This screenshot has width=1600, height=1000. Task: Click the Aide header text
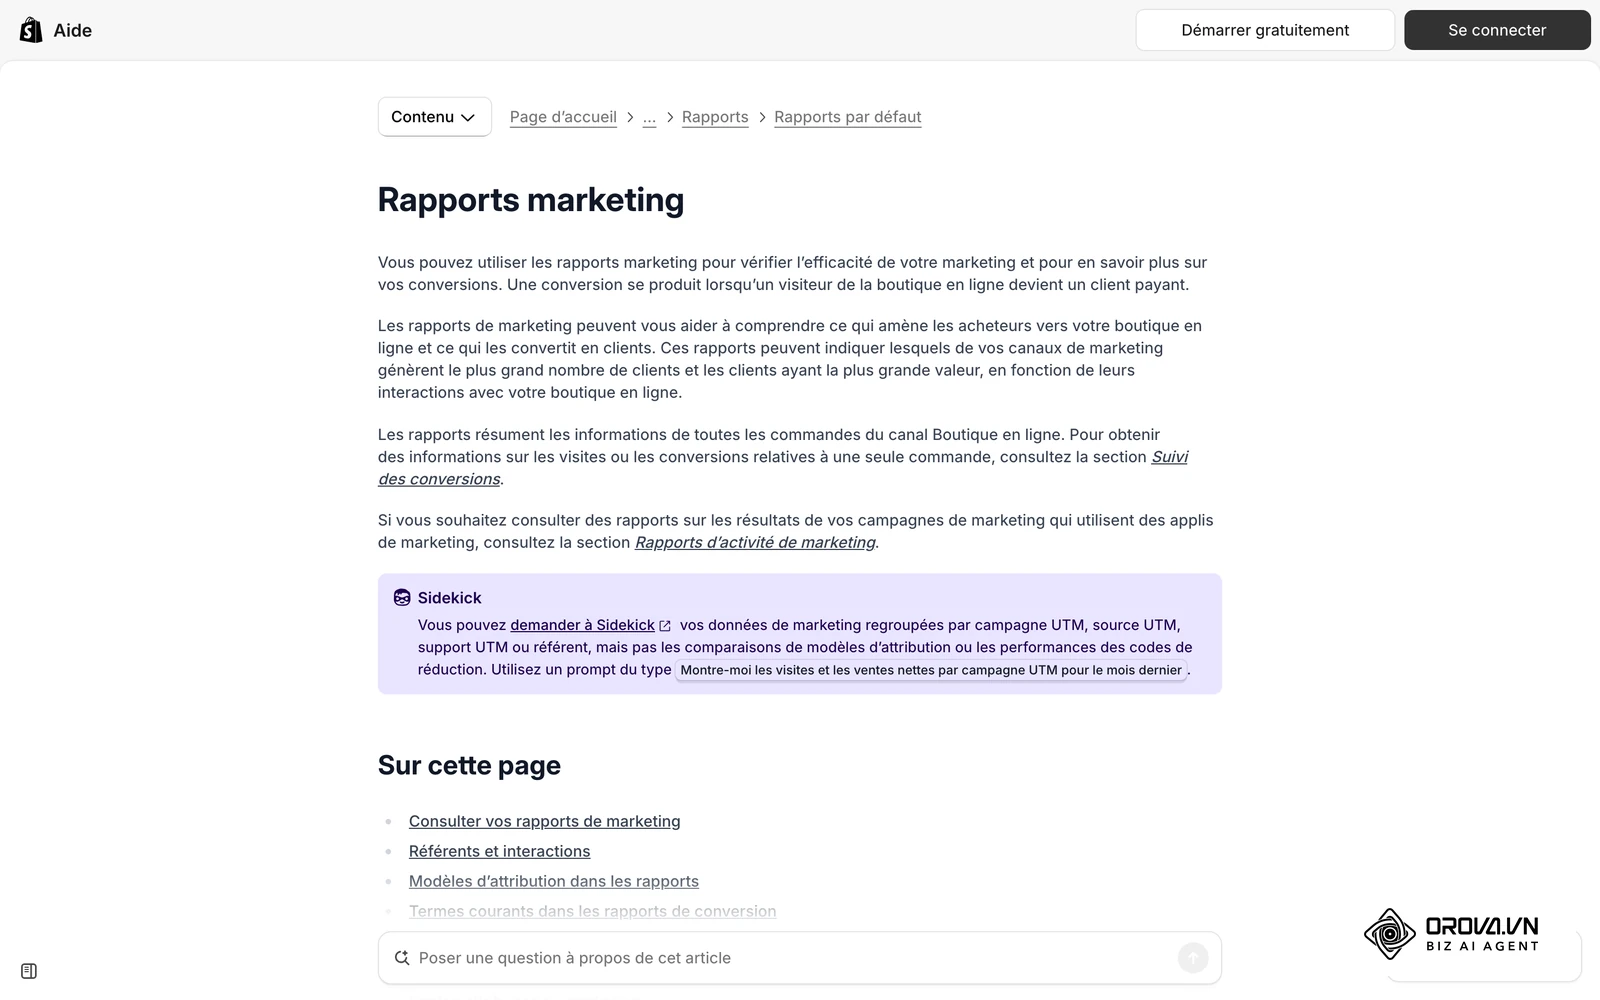[x=72, y=30]
